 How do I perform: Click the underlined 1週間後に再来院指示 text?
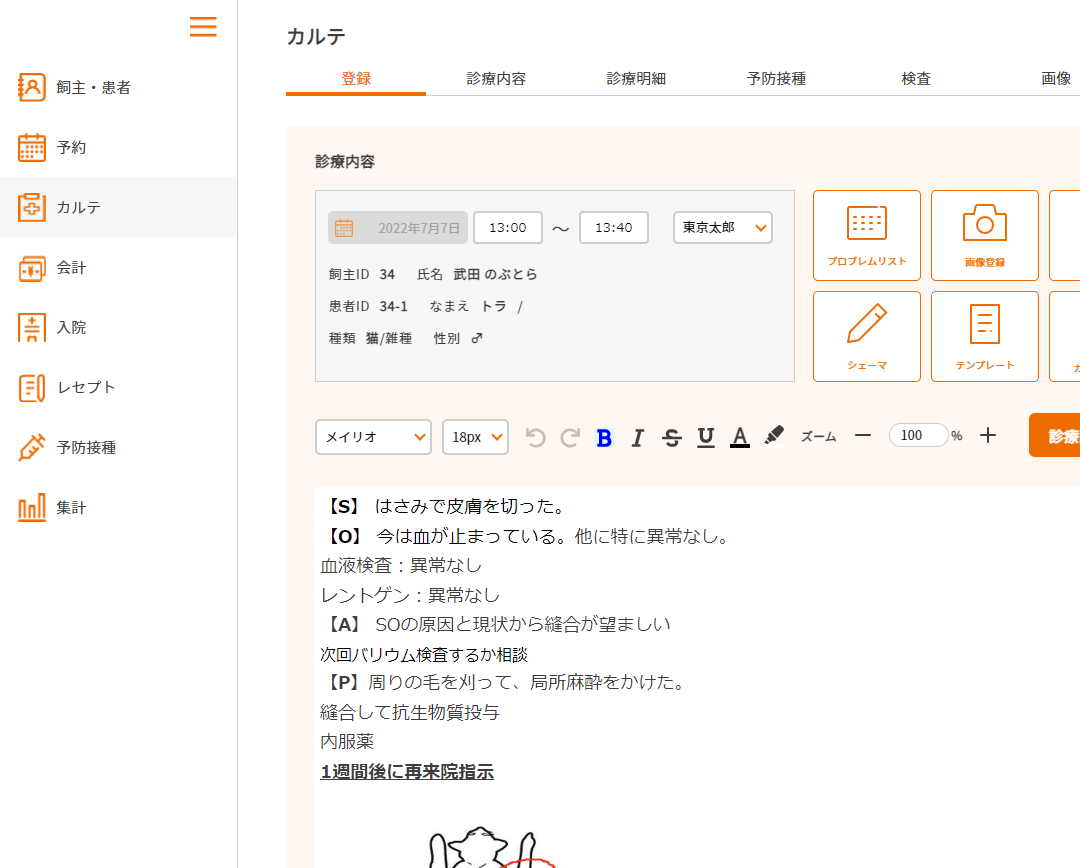[x=407, y=772]
